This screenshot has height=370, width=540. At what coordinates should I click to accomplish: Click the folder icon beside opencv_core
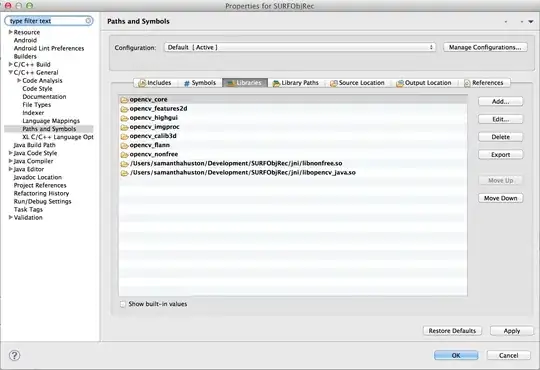[x=124, y=100]
